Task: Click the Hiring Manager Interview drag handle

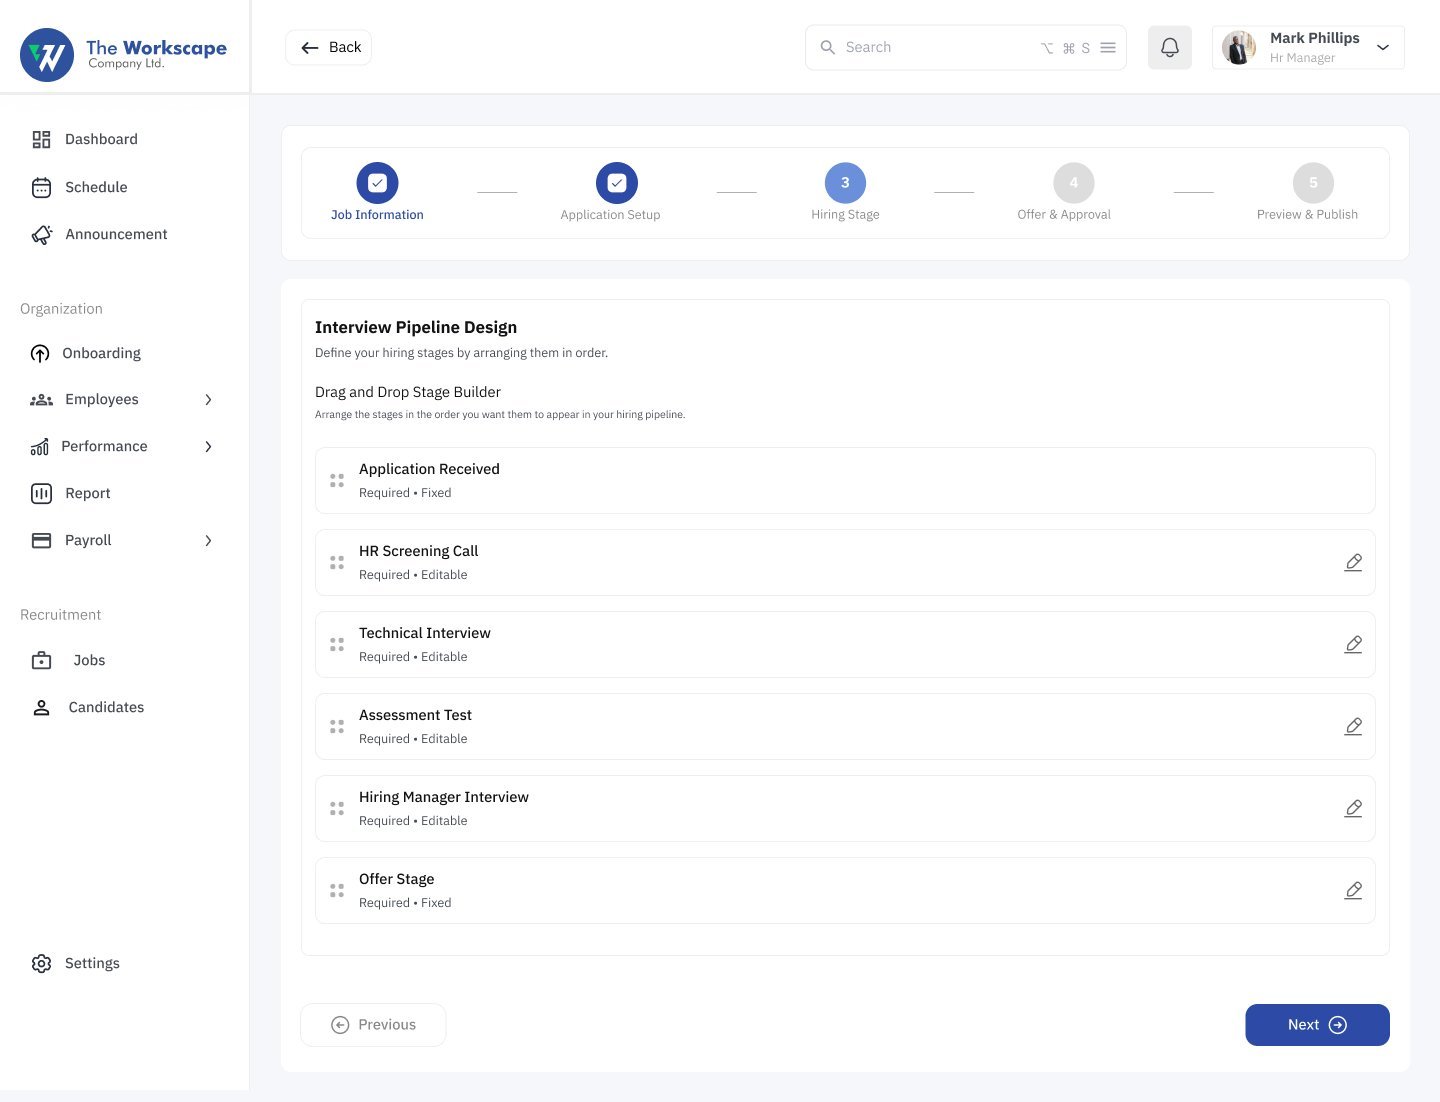Action: click(x=337, y=809)
